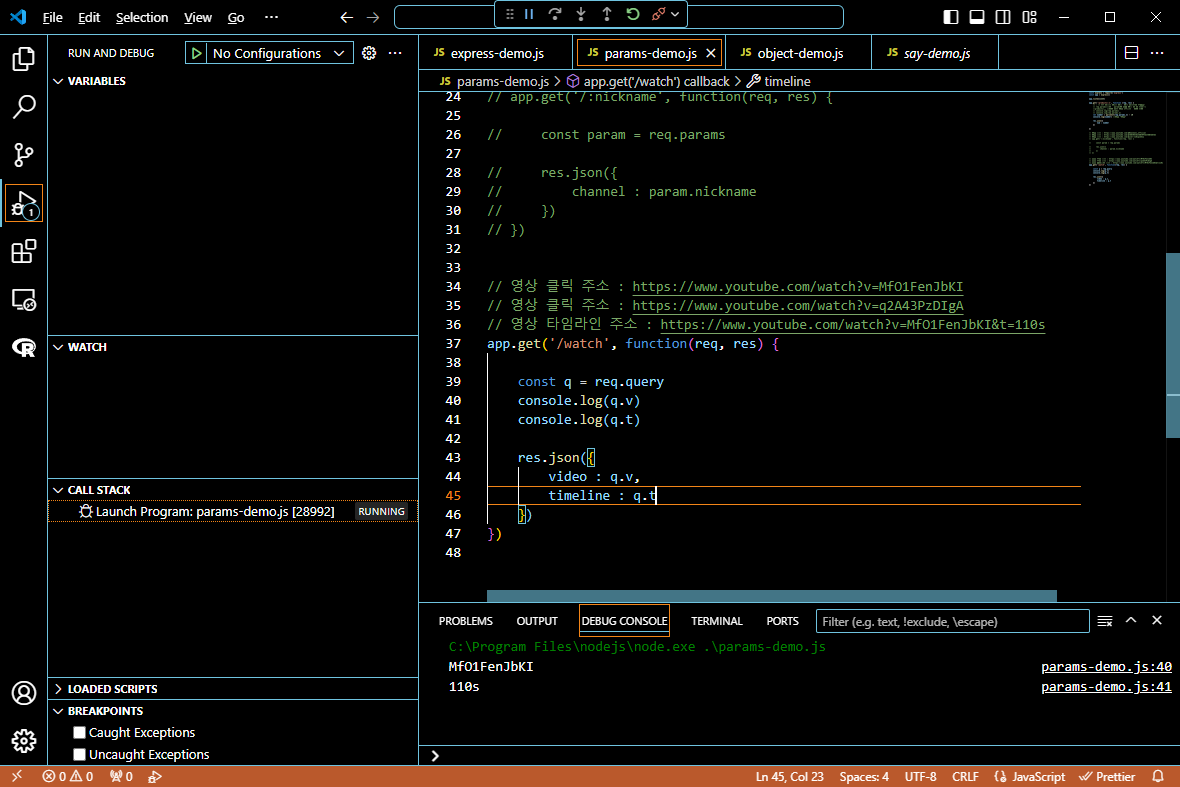Open the Customize Layout icon

(1029, 17)
